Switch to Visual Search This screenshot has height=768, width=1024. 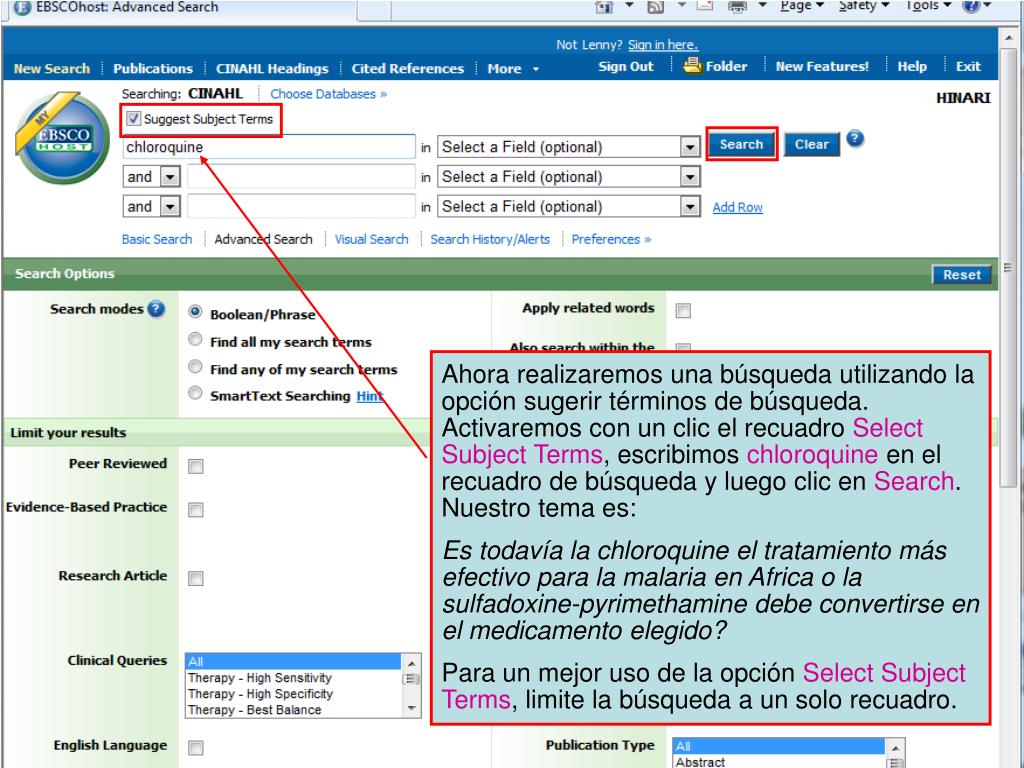click(372, 239)
